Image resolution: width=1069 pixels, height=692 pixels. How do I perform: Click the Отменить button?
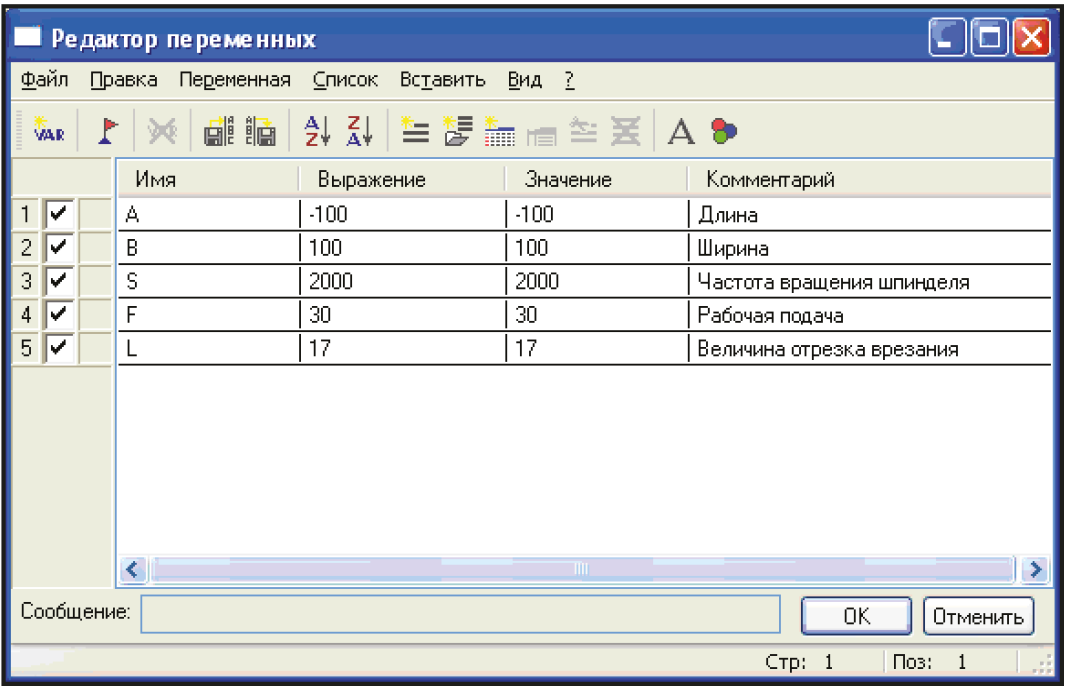point(978,617)
